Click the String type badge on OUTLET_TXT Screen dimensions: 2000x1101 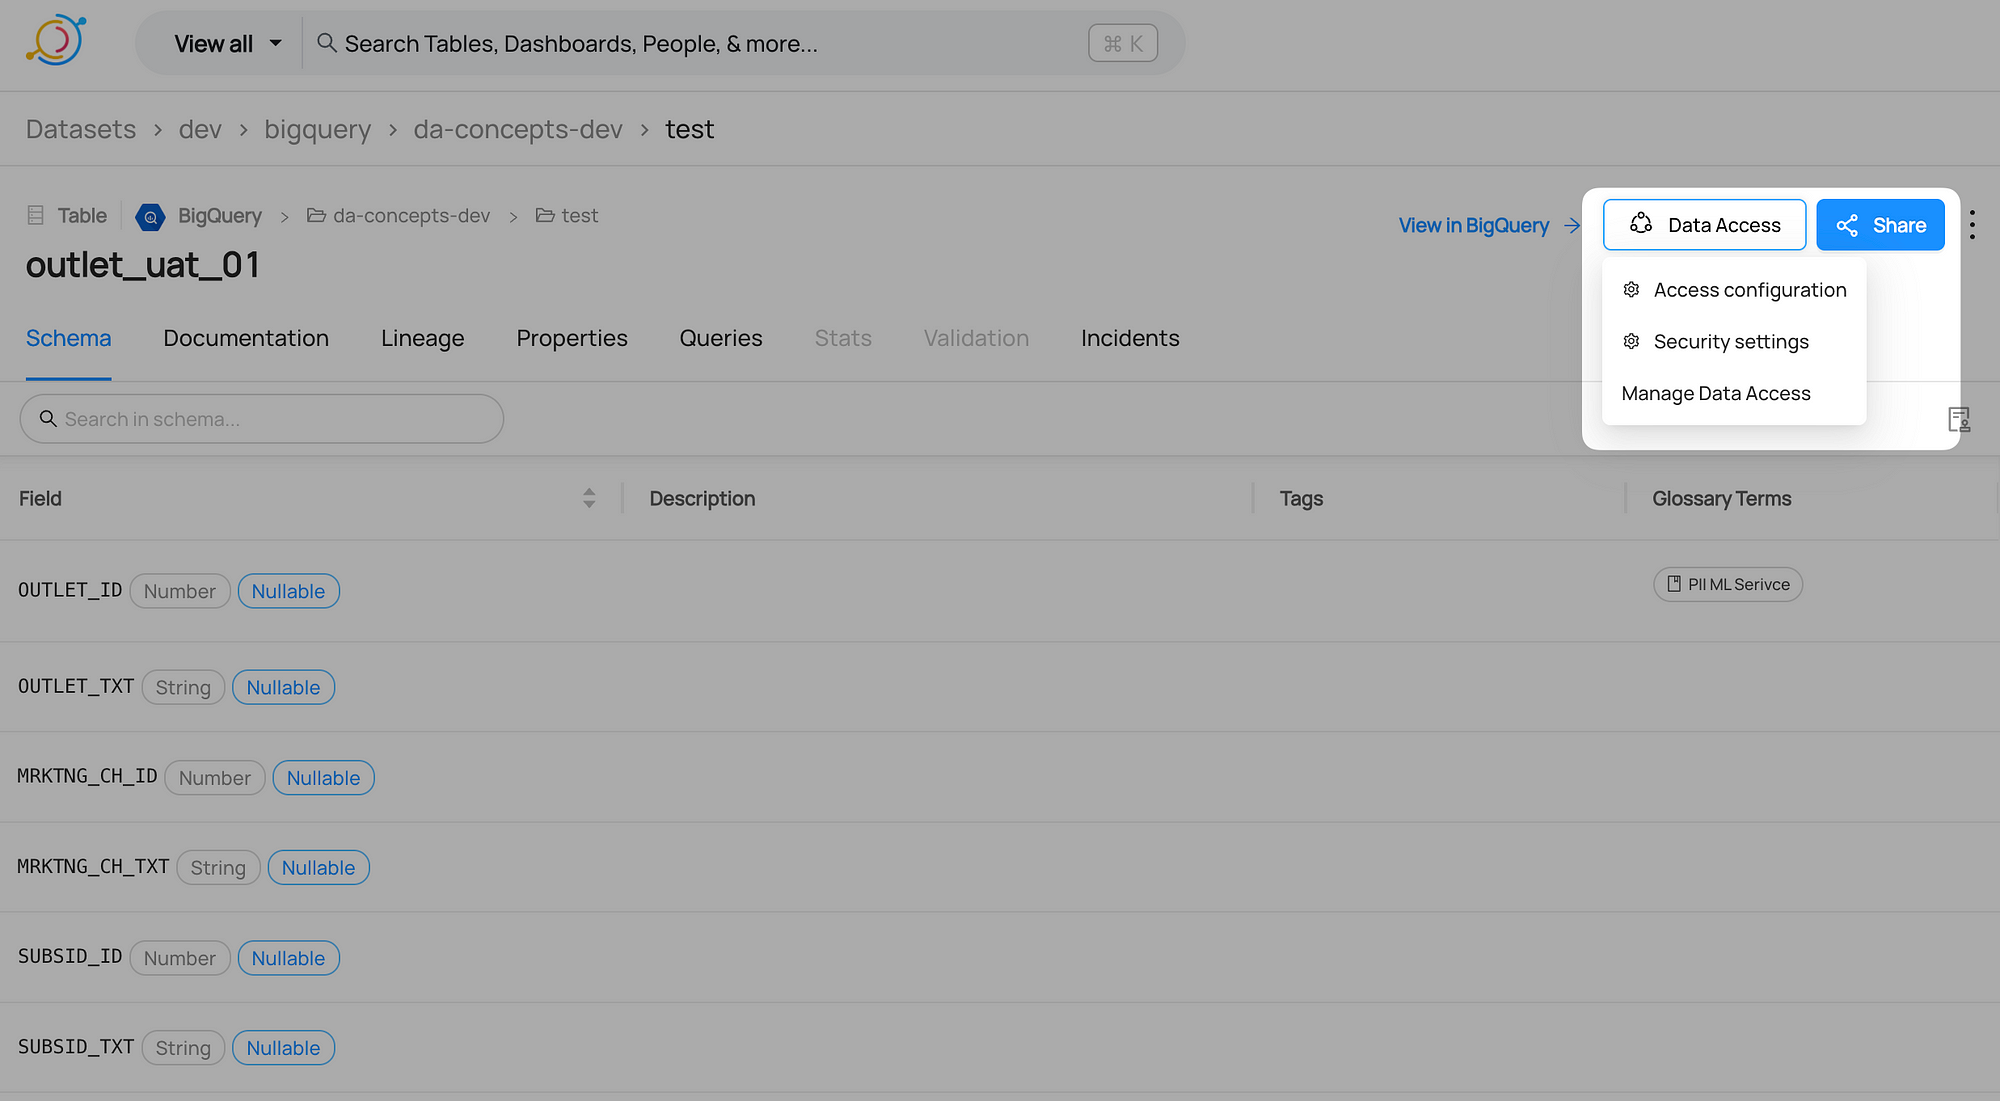click(183, 687)
